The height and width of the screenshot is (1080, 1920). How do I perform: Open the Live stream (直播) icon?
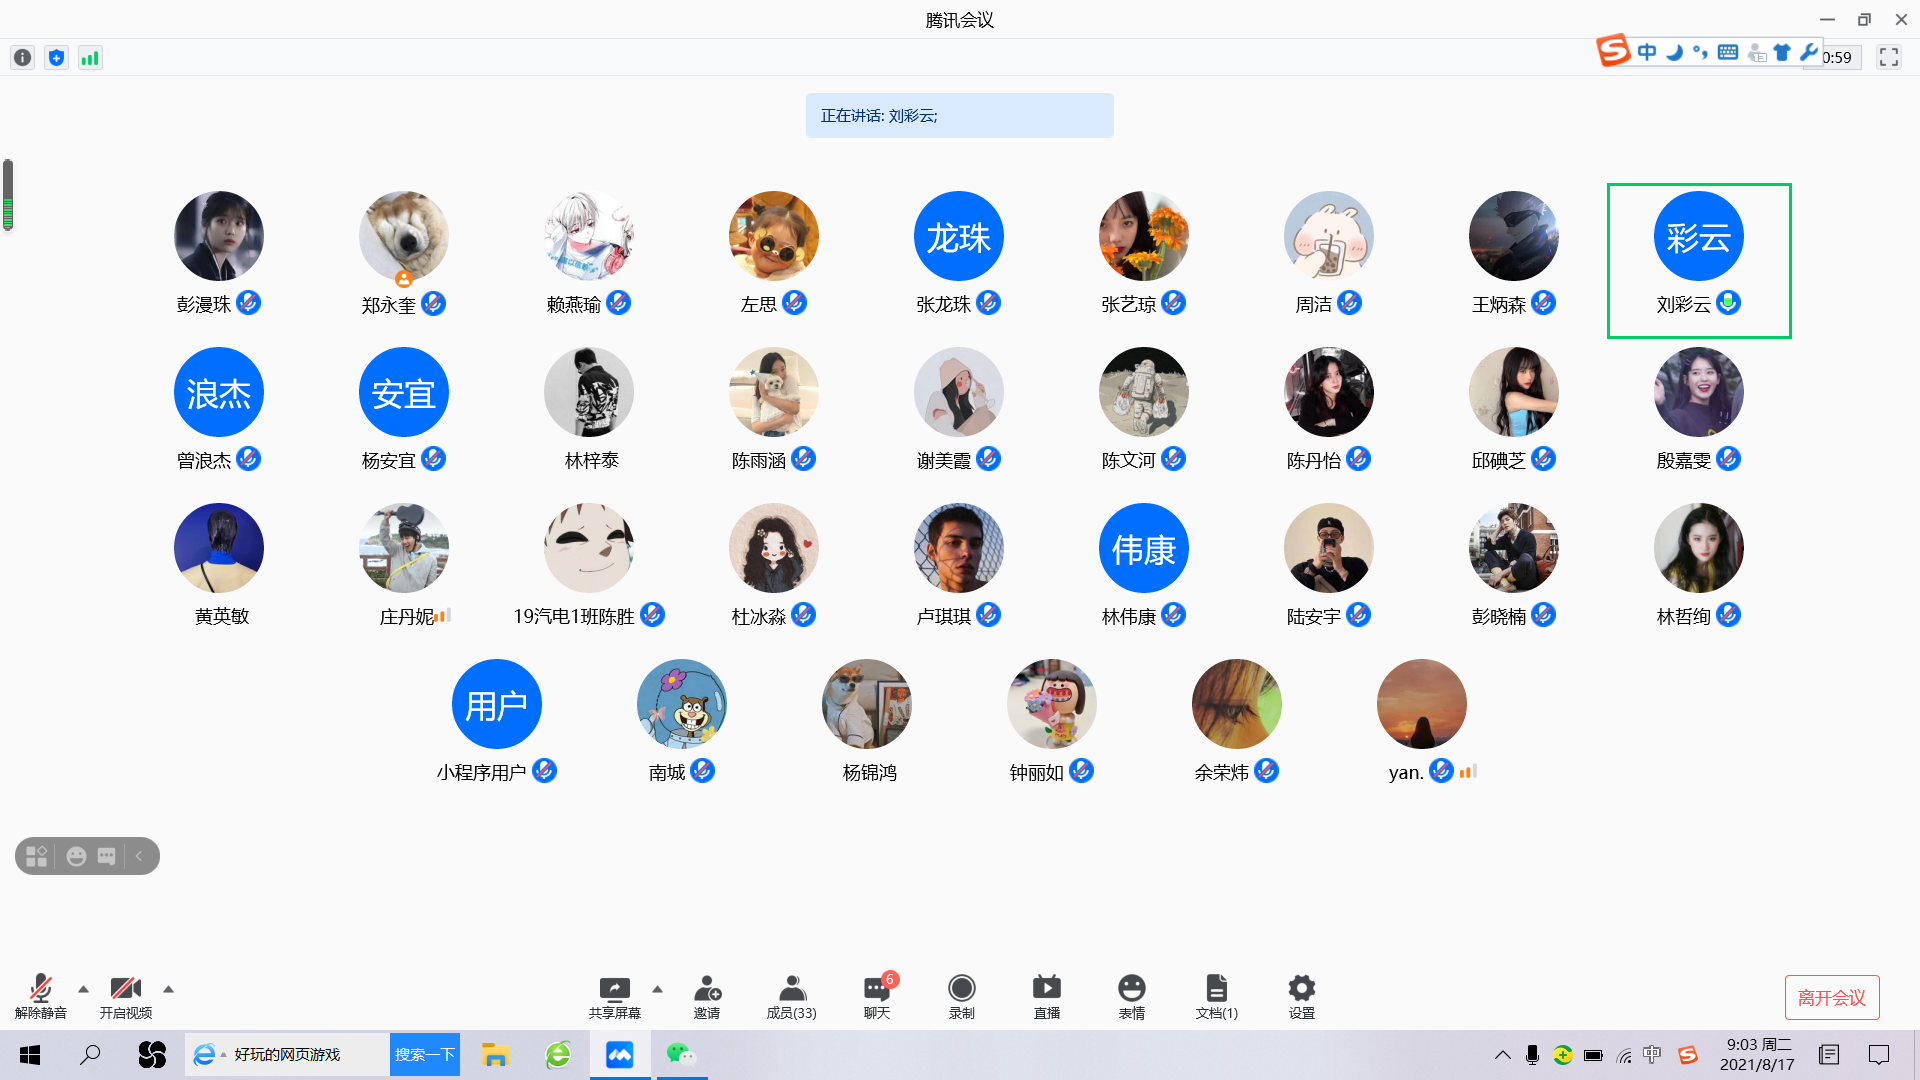point(1046,996)
